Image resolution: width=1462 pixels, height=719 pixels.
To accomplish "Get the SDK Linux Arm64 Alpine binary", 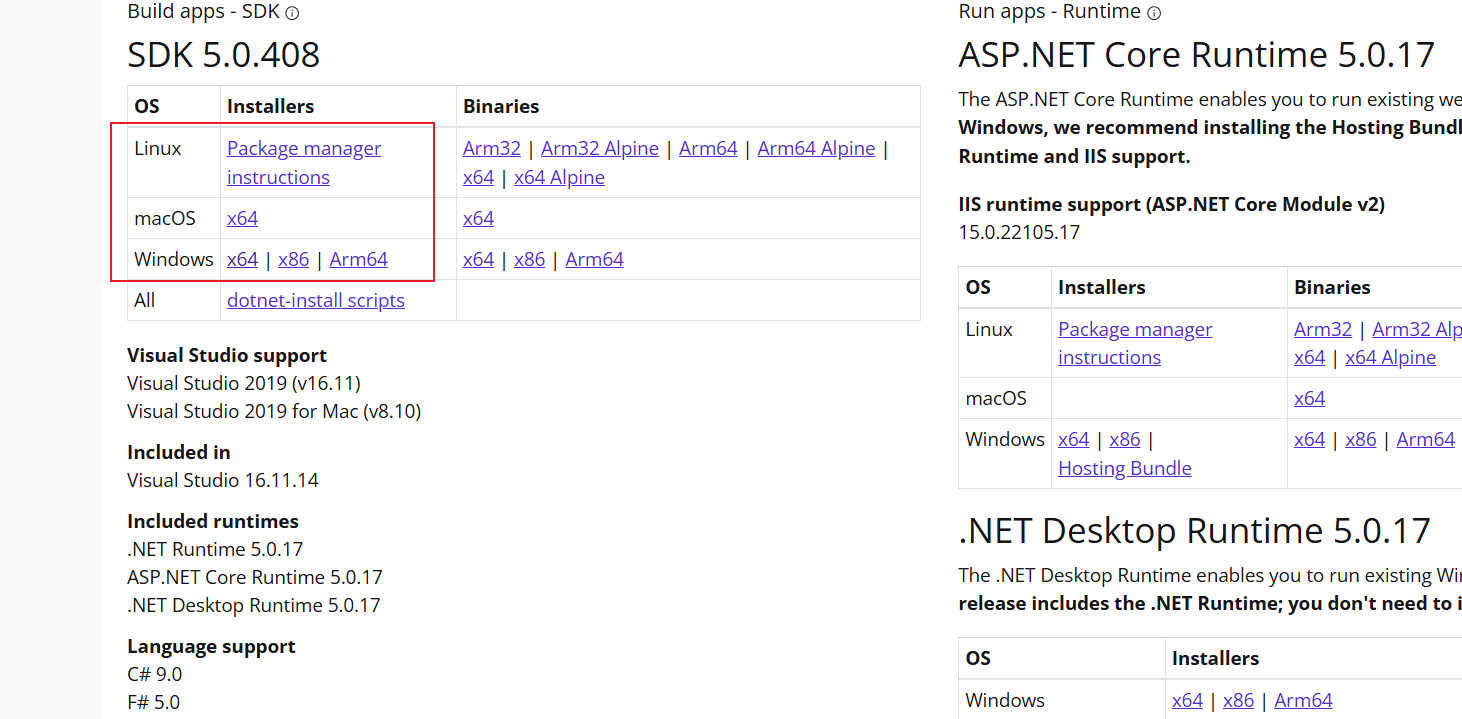I will point(816,148).
